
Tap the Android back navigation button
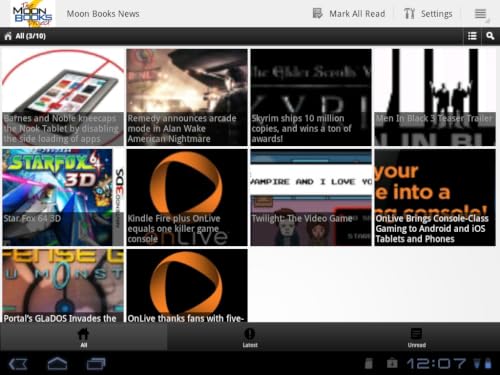click(18, 364)
